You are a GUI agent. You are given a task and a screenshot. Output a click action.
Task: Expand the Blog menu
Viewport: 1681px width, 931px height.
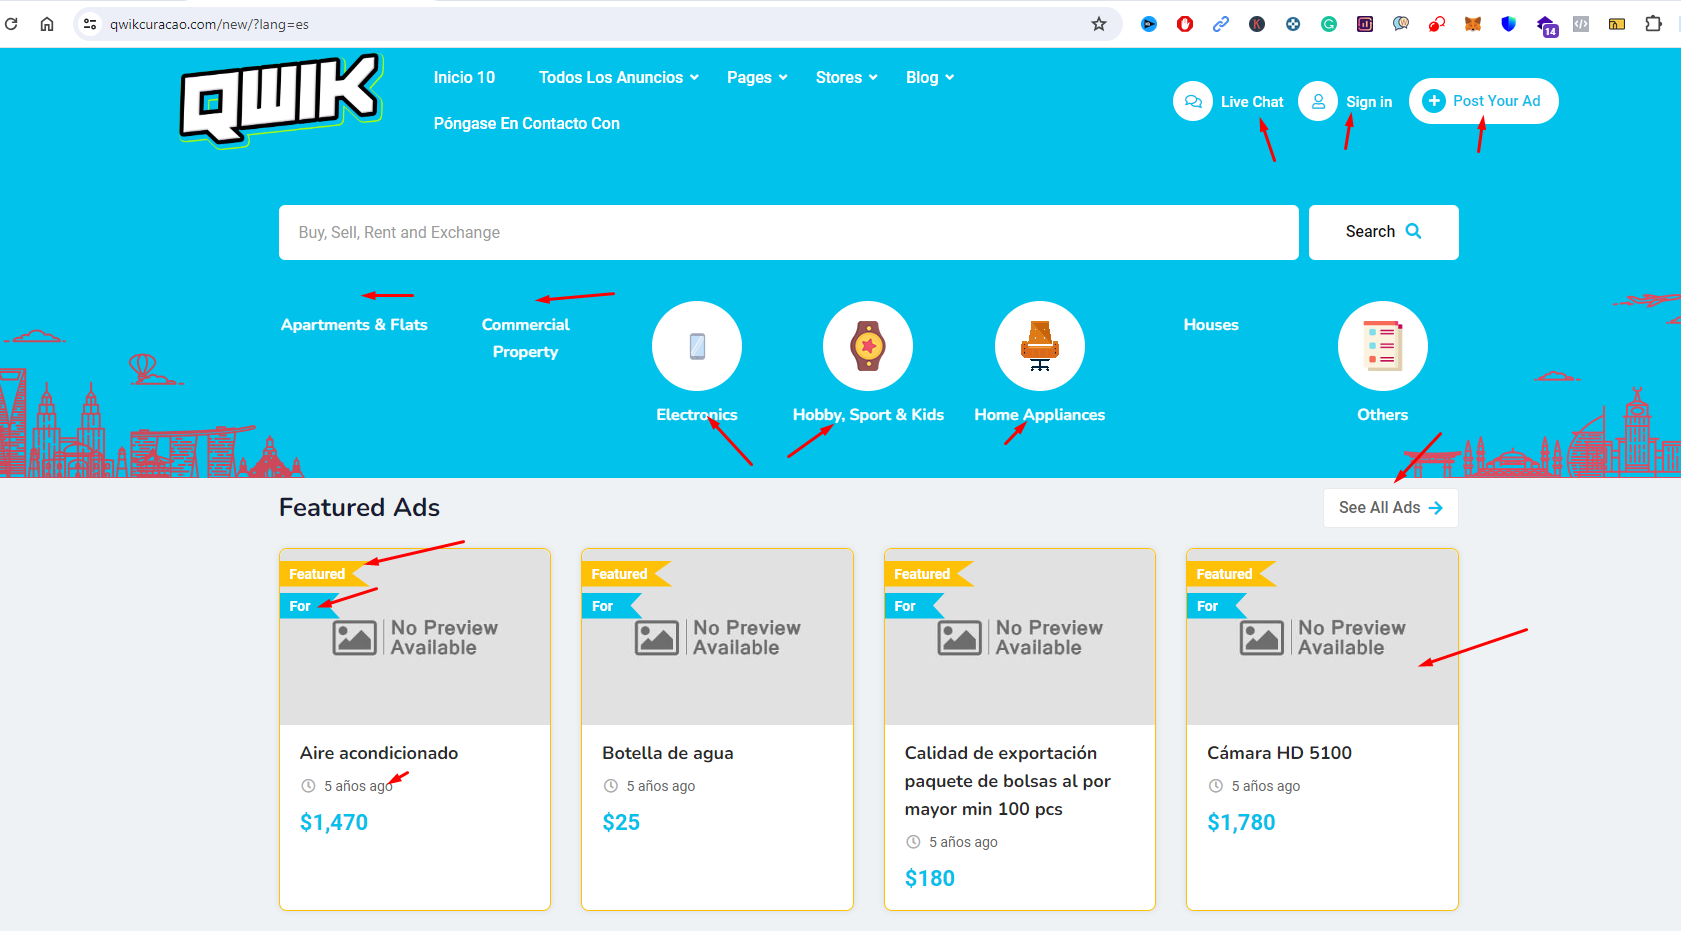click(930, 77)
